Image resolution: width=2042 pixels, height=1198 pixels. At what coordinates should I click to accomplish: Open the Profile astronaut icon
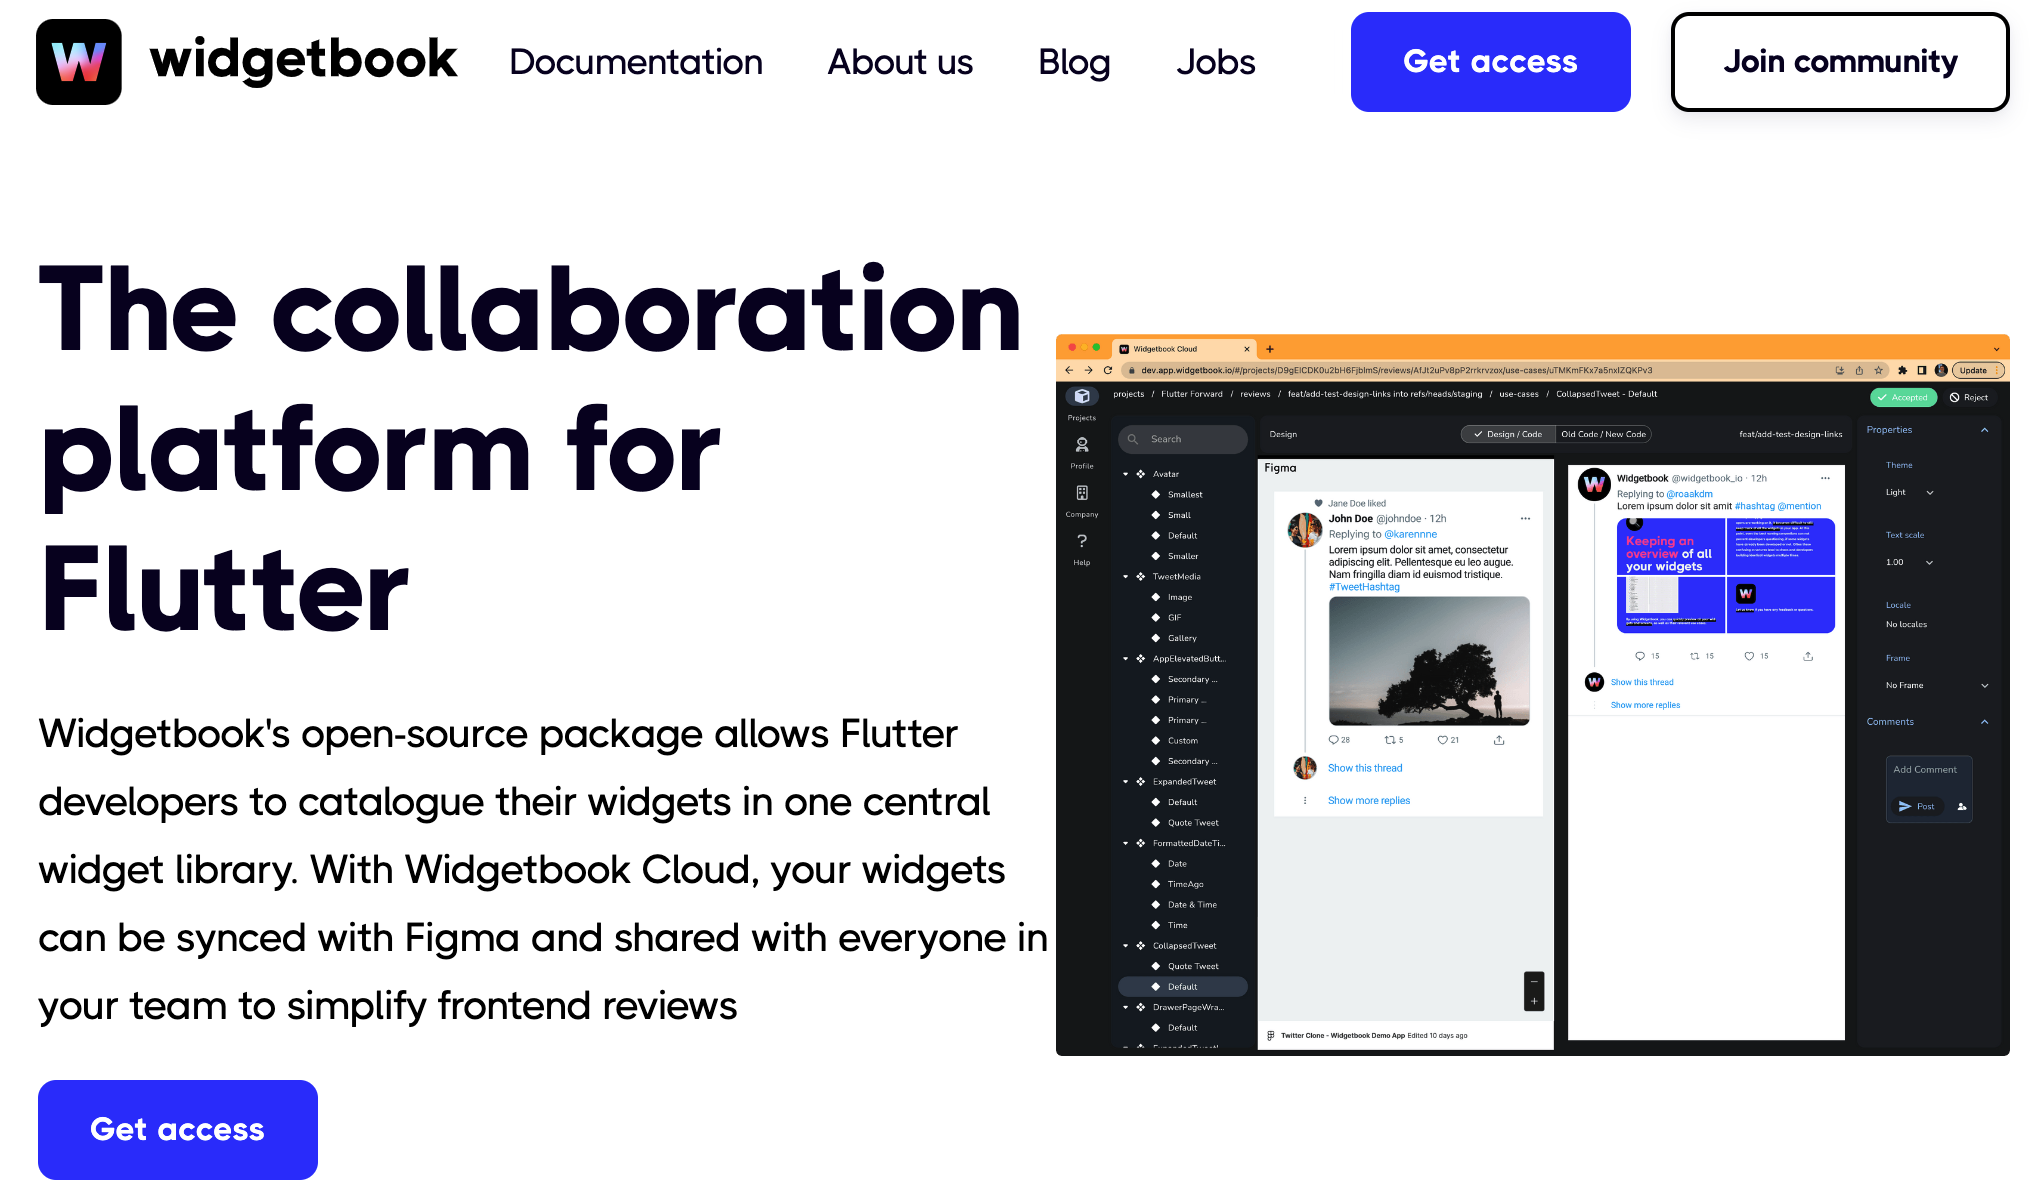[1081, 445]
